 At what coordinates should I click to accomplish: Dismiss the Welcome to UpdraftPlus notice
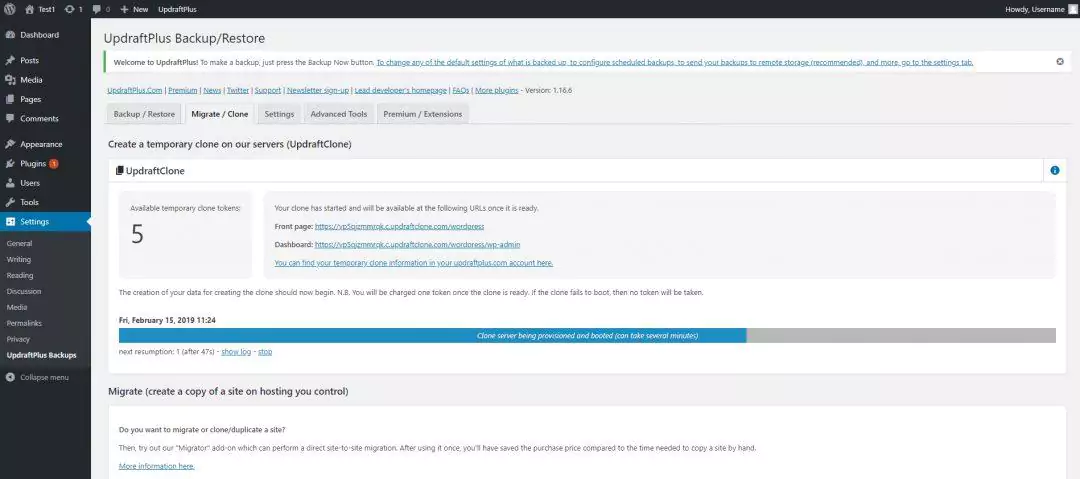coord(1060,61)
